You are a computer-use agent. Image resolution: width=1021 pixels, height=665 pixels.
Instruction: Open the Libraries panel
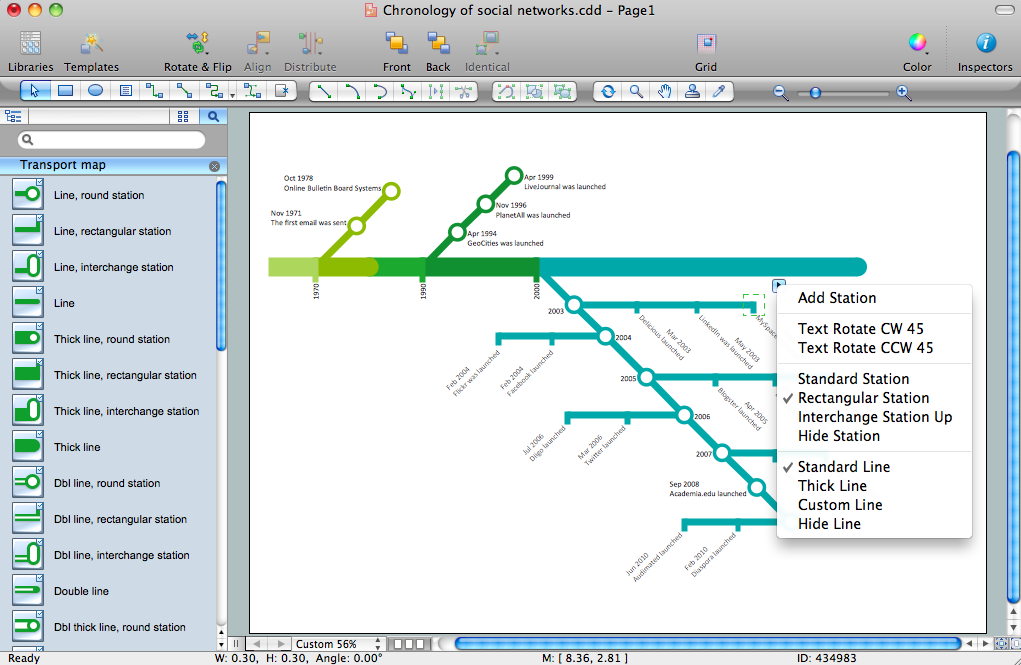pyautogui.click(x=31, y=51)
